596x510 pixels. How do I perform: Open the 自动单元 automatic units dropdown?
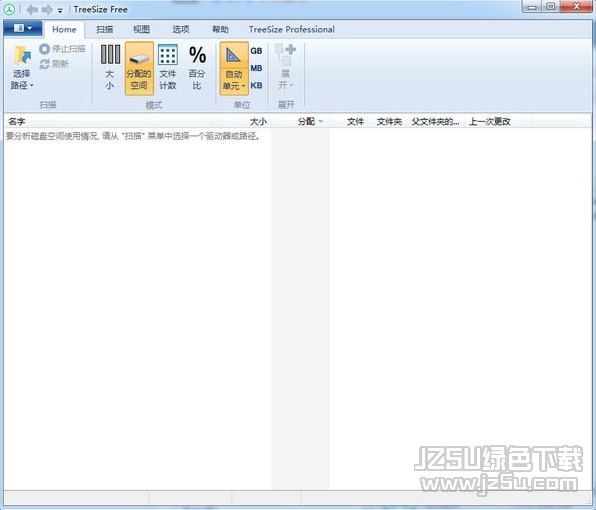[x=234, y=68]
